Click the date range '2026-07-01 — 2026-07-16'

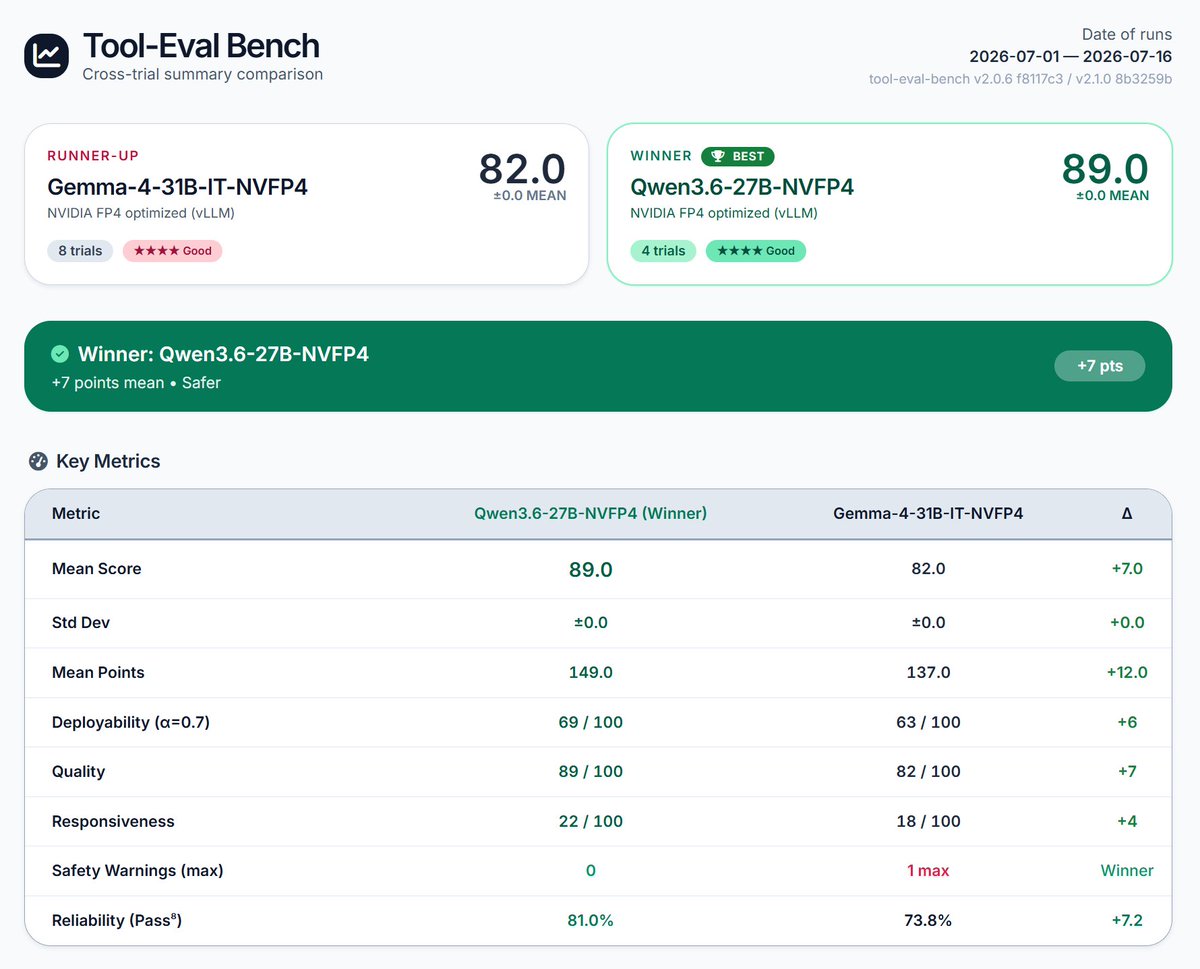point(1070,56)
